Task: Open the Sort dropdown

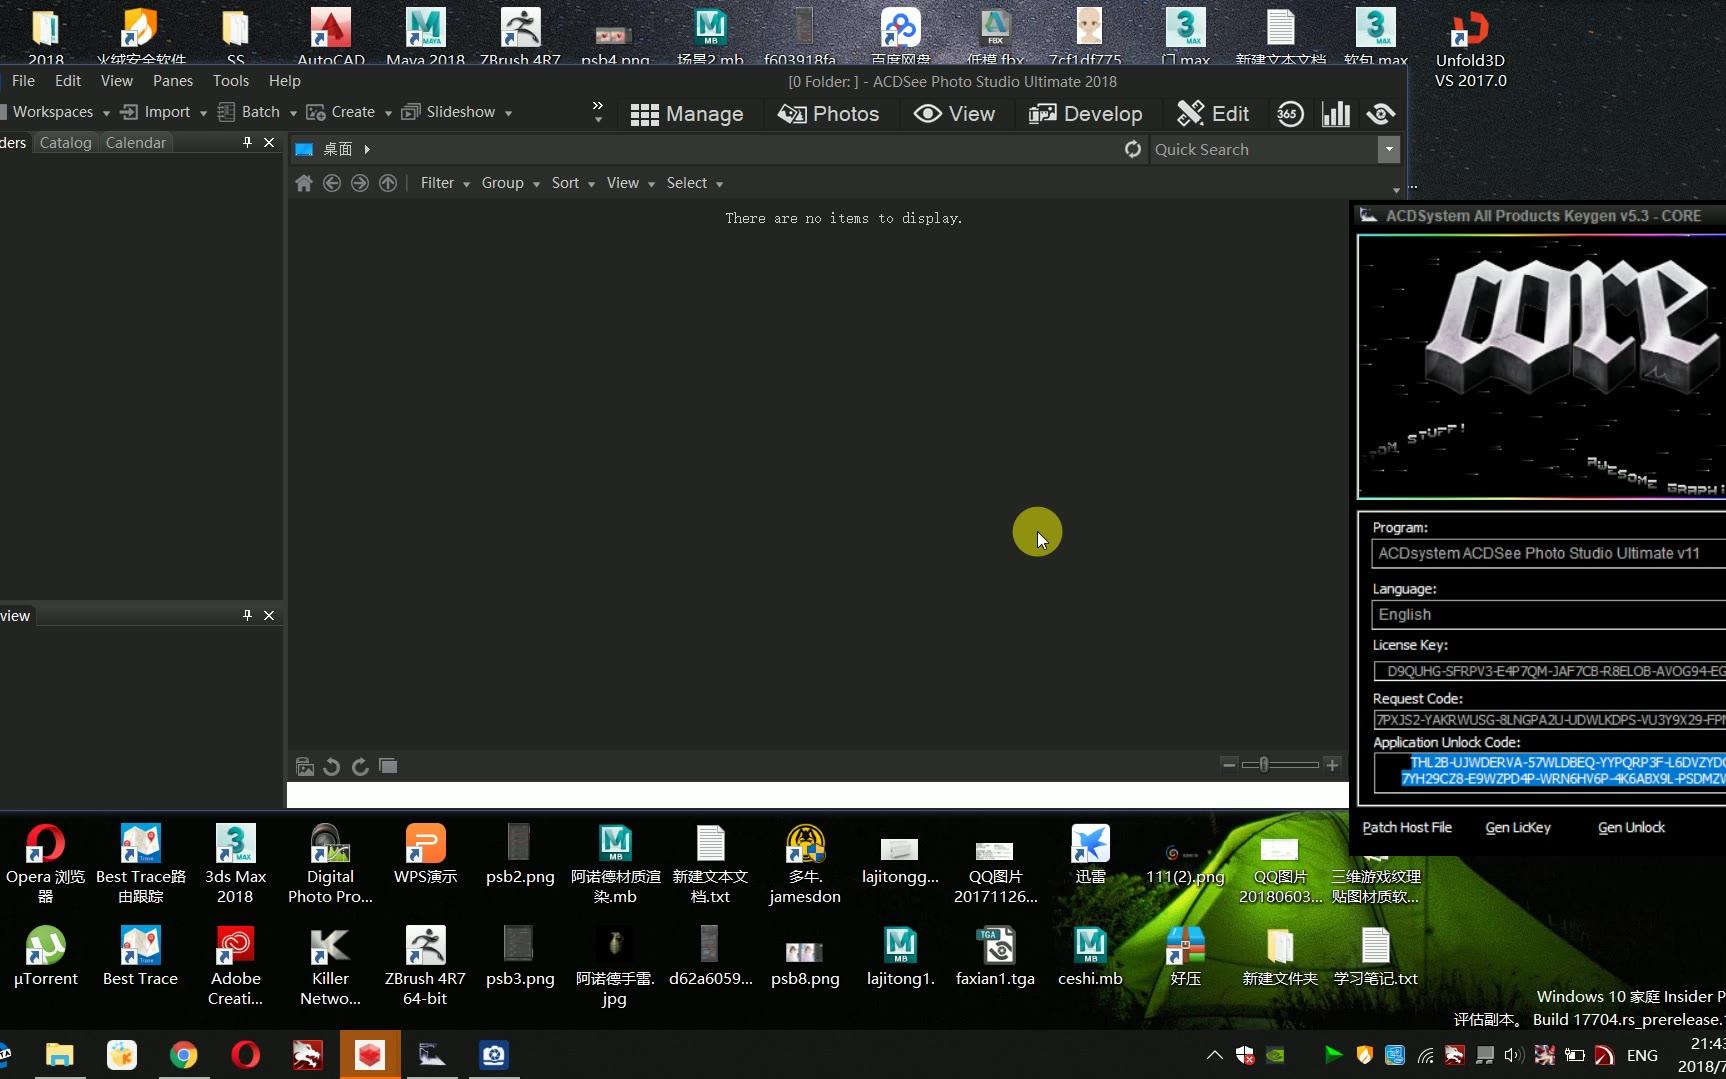Action: pyautogui.click(x=573, y=183)
